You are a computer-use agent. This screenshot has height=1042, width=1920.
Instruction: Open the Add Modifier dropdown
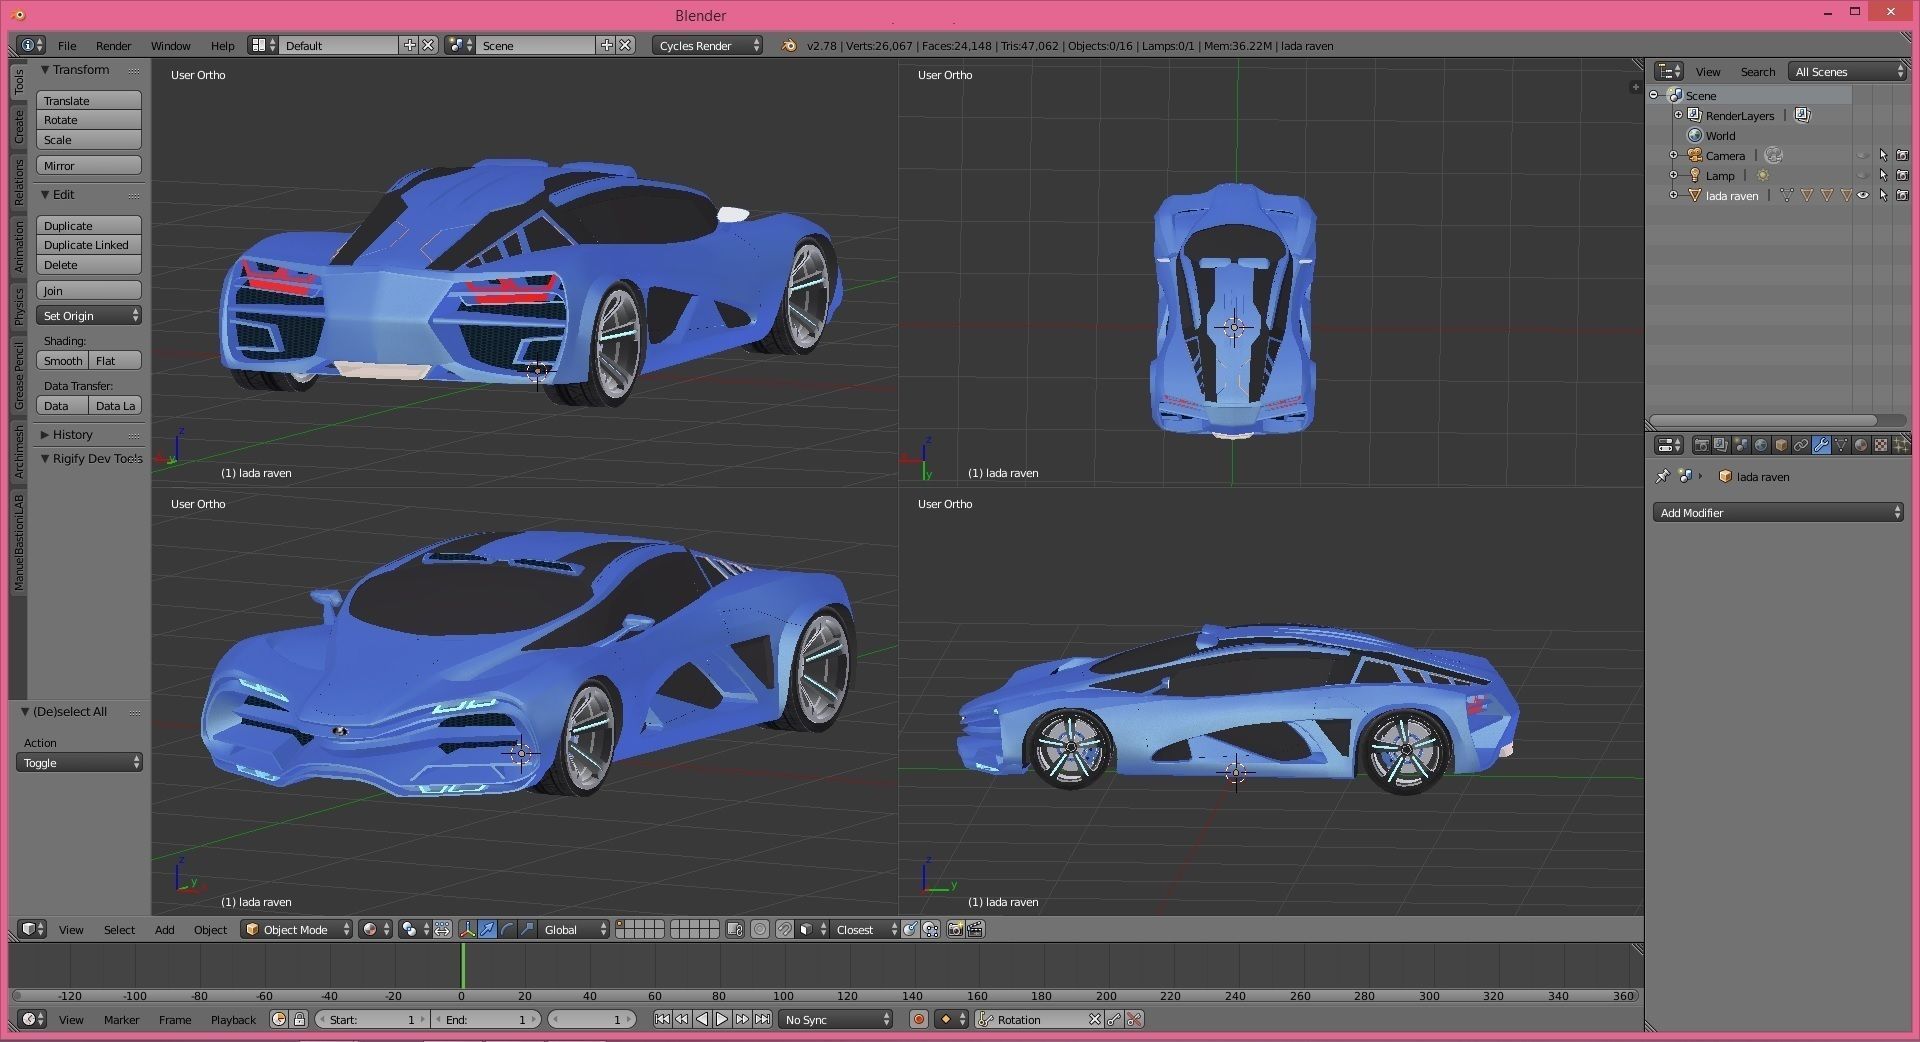(x=1778, y=513)
